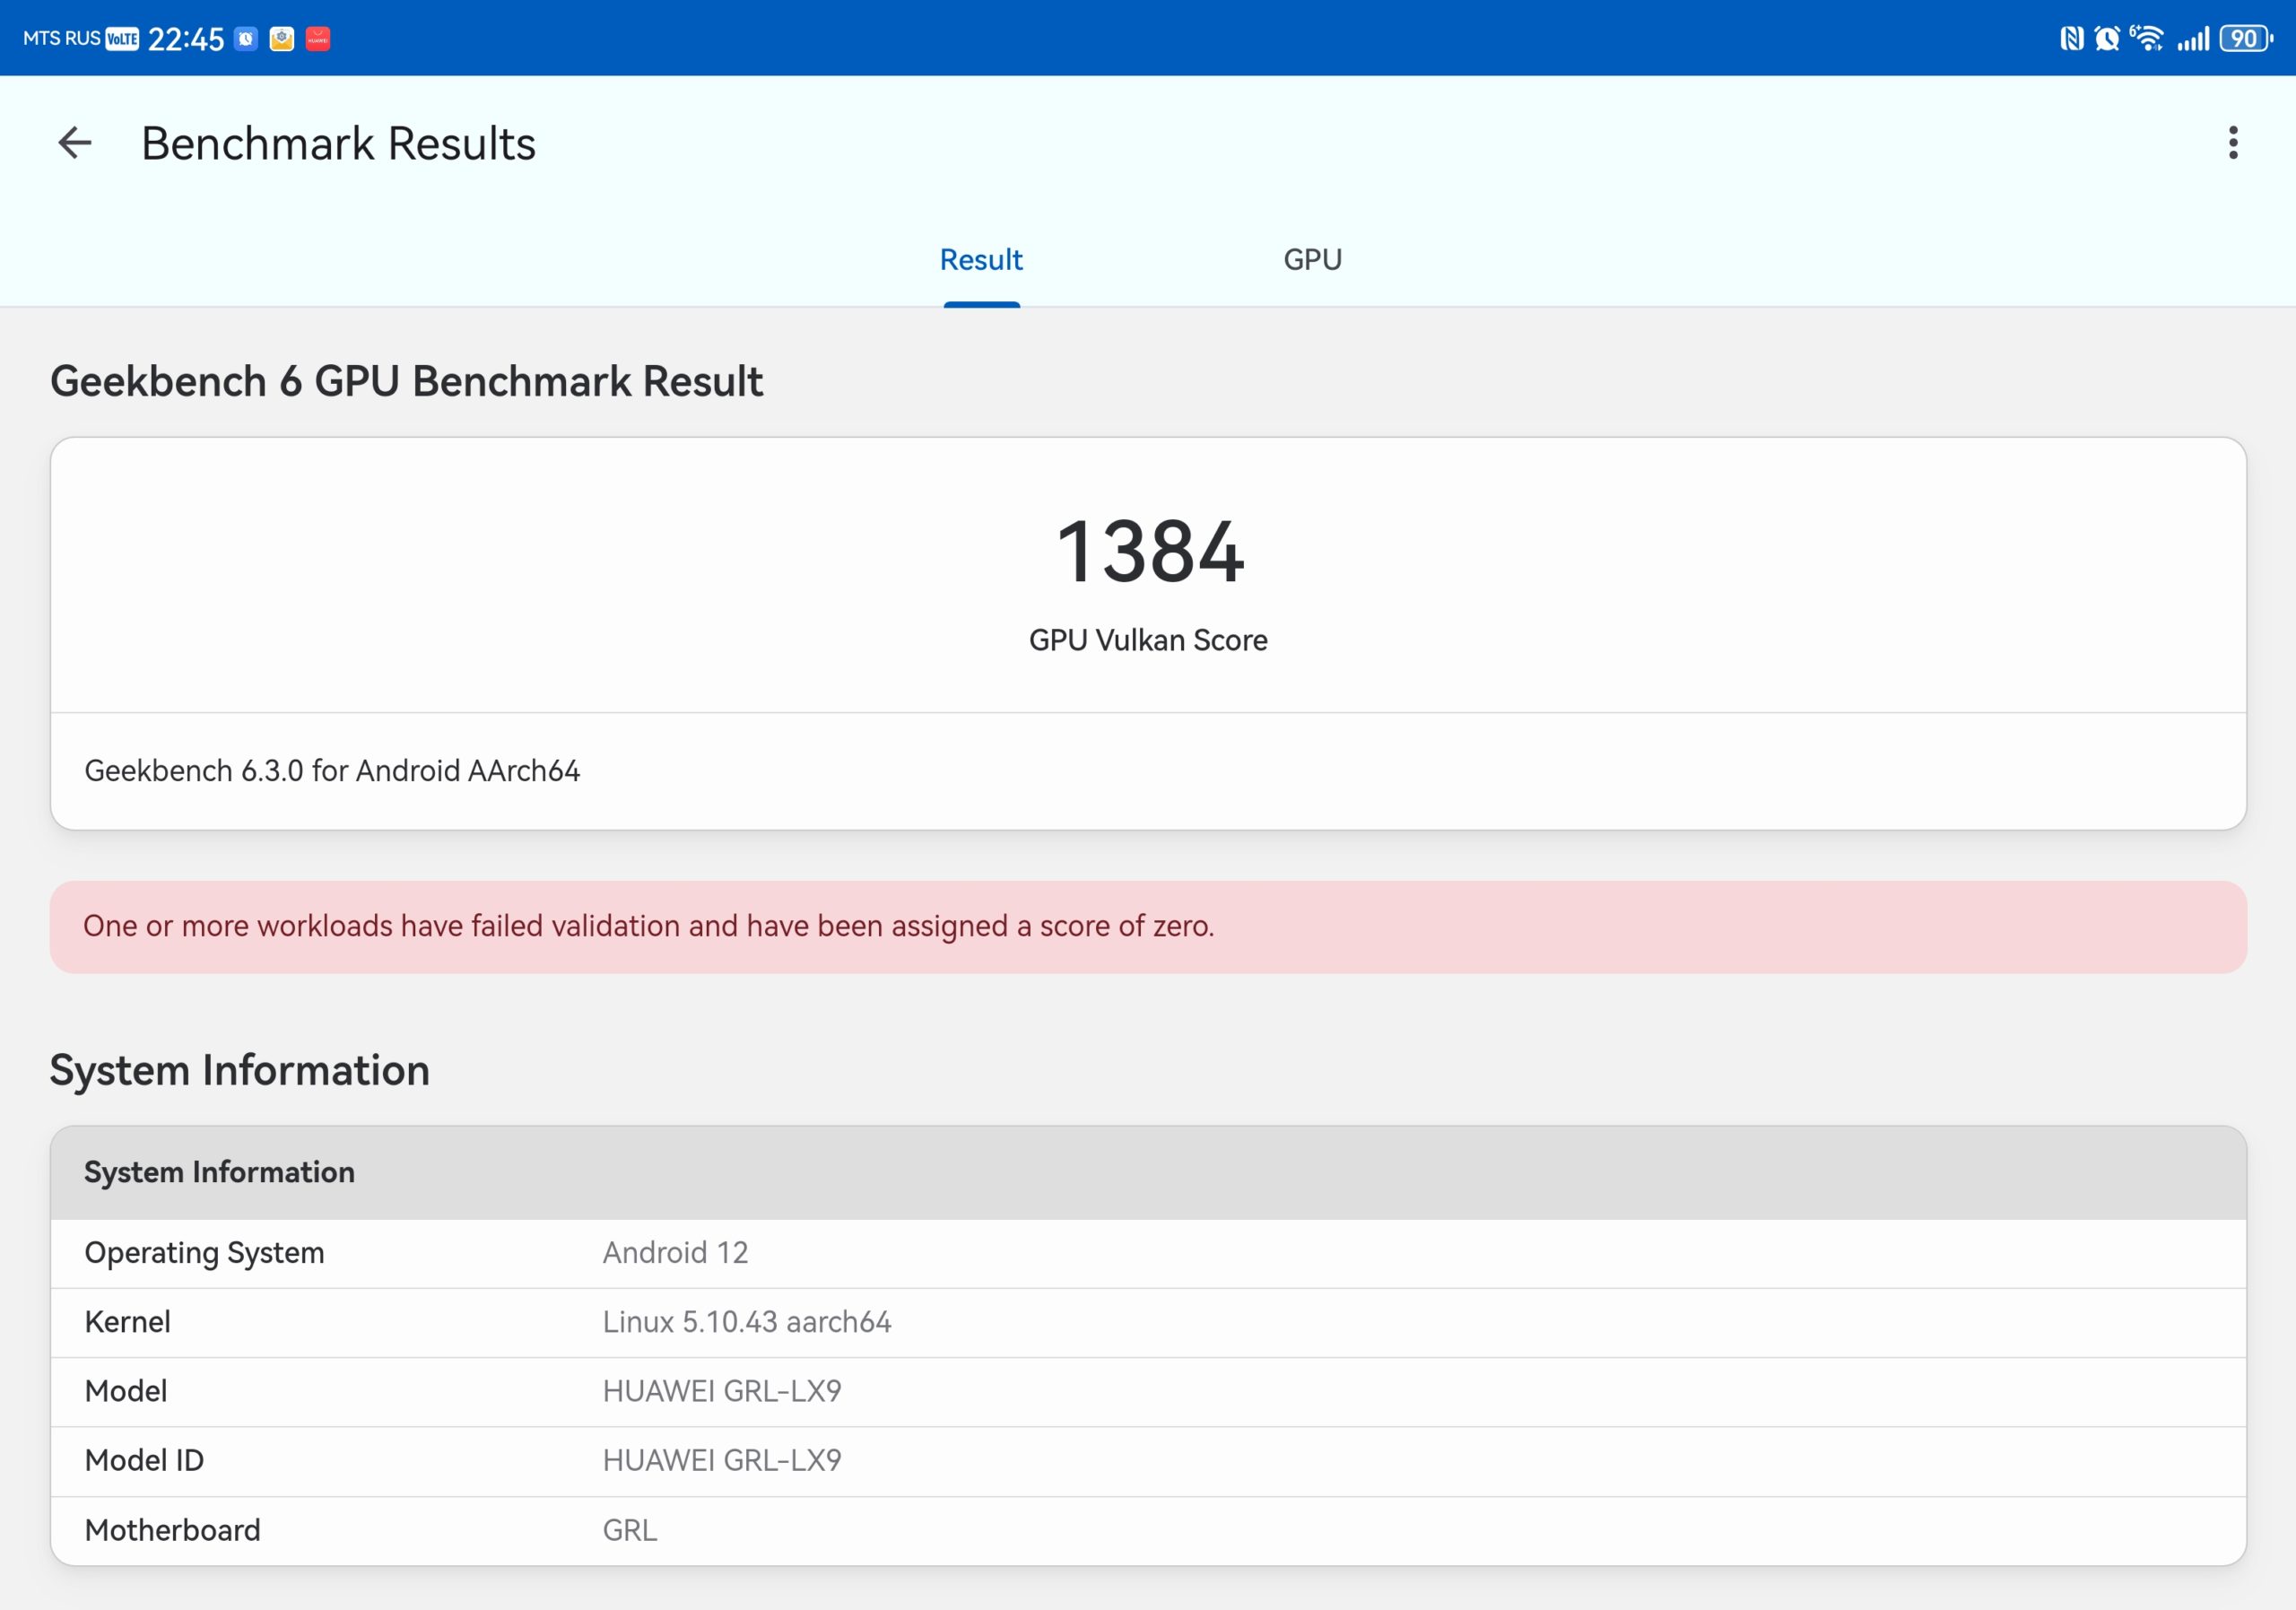Tap the alarm clock status icon

[x=2107, y=39]
